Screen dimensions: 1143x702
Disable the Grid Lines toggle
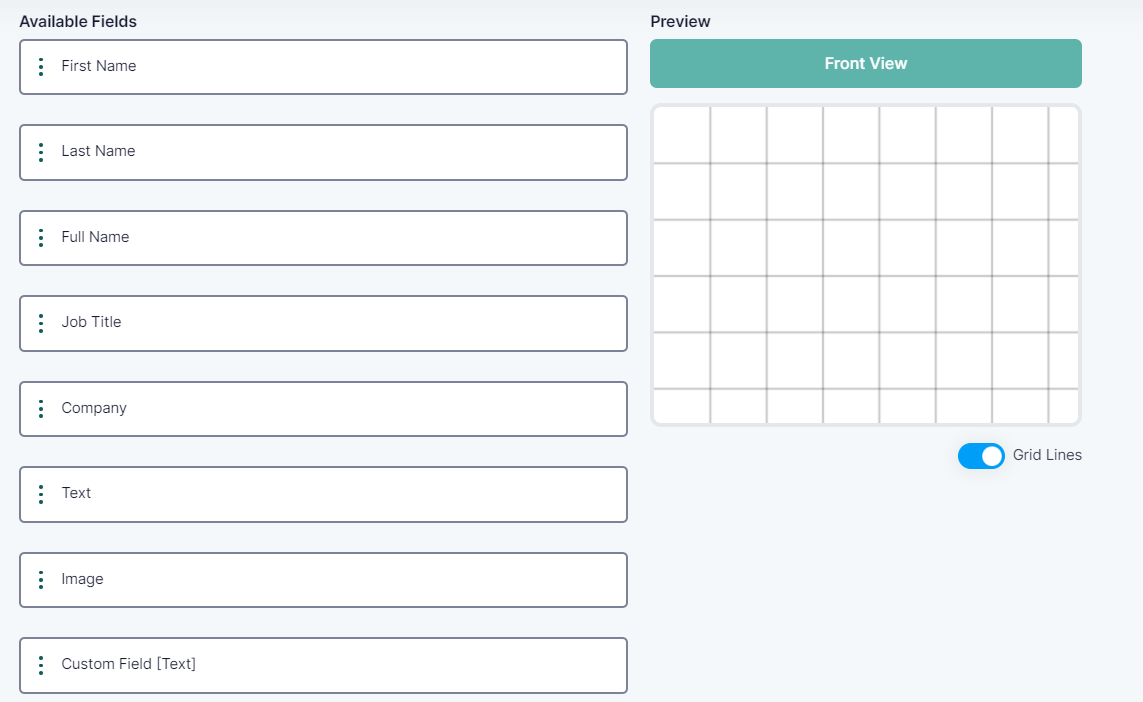click(x=981, y=456)
